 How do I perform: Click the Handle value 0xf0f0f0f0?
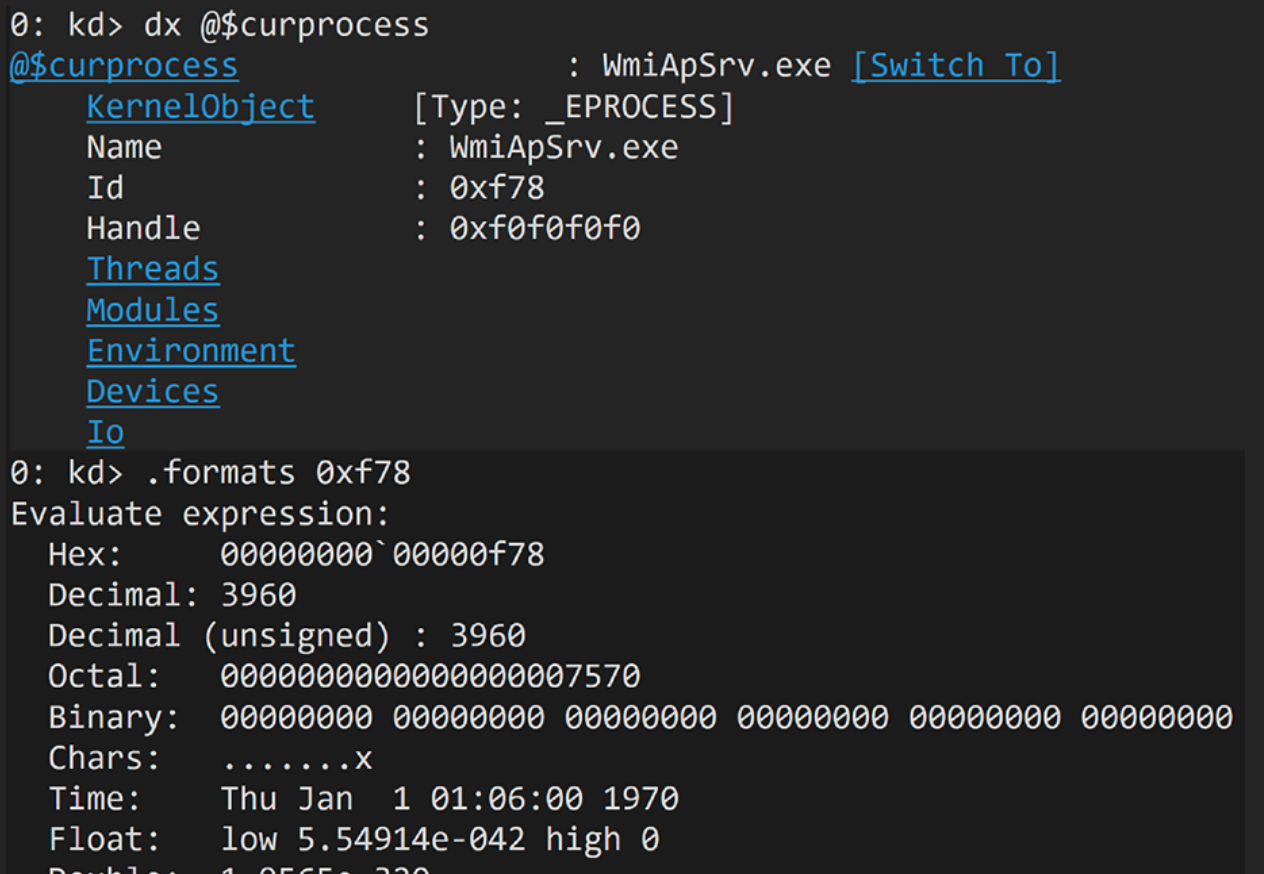pos(544,229)
